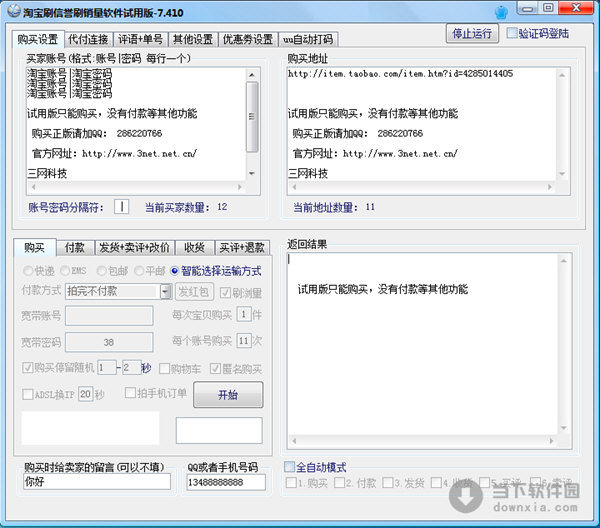Select the 快递 radio button
Image resolution: width=600 pixels, height=528 pixels.
coord(28,271)
